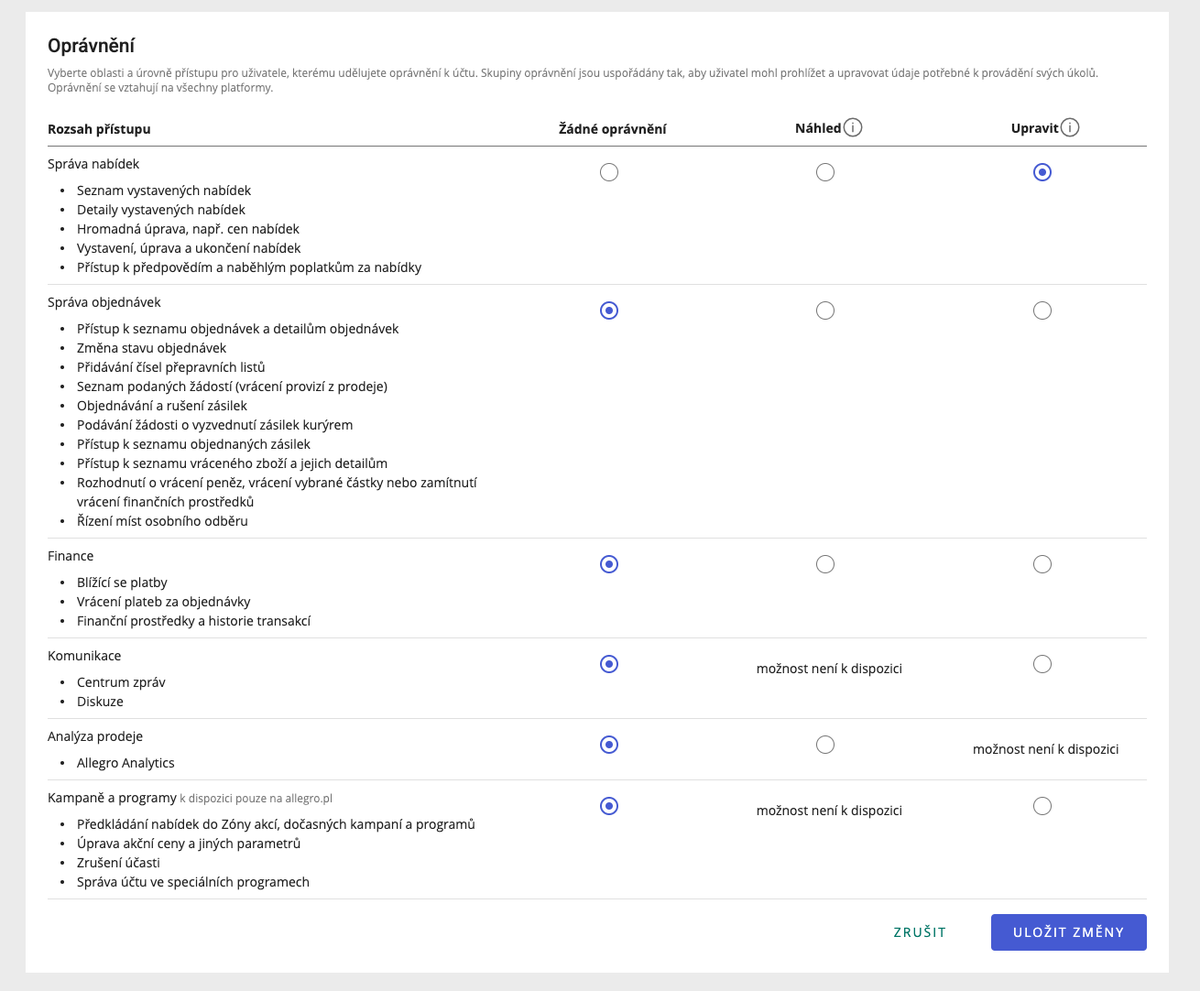Screen dimensions: 1200x991
Task: Click 'možnost není k dispozici' in Kampaně row
Action: click(x=829, y=811)
